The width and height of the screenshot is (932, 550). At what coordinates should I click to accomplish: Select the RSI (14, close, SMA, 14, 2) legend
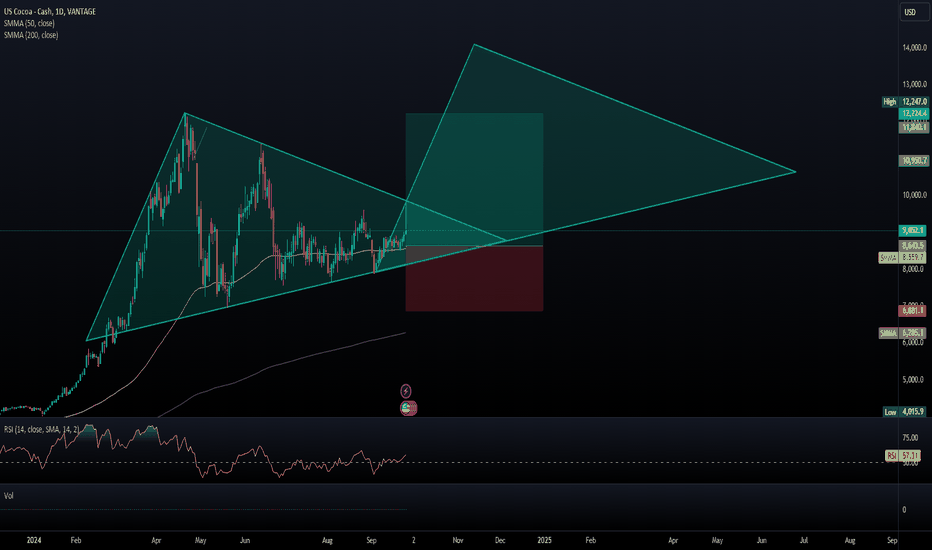coord(42,429)
